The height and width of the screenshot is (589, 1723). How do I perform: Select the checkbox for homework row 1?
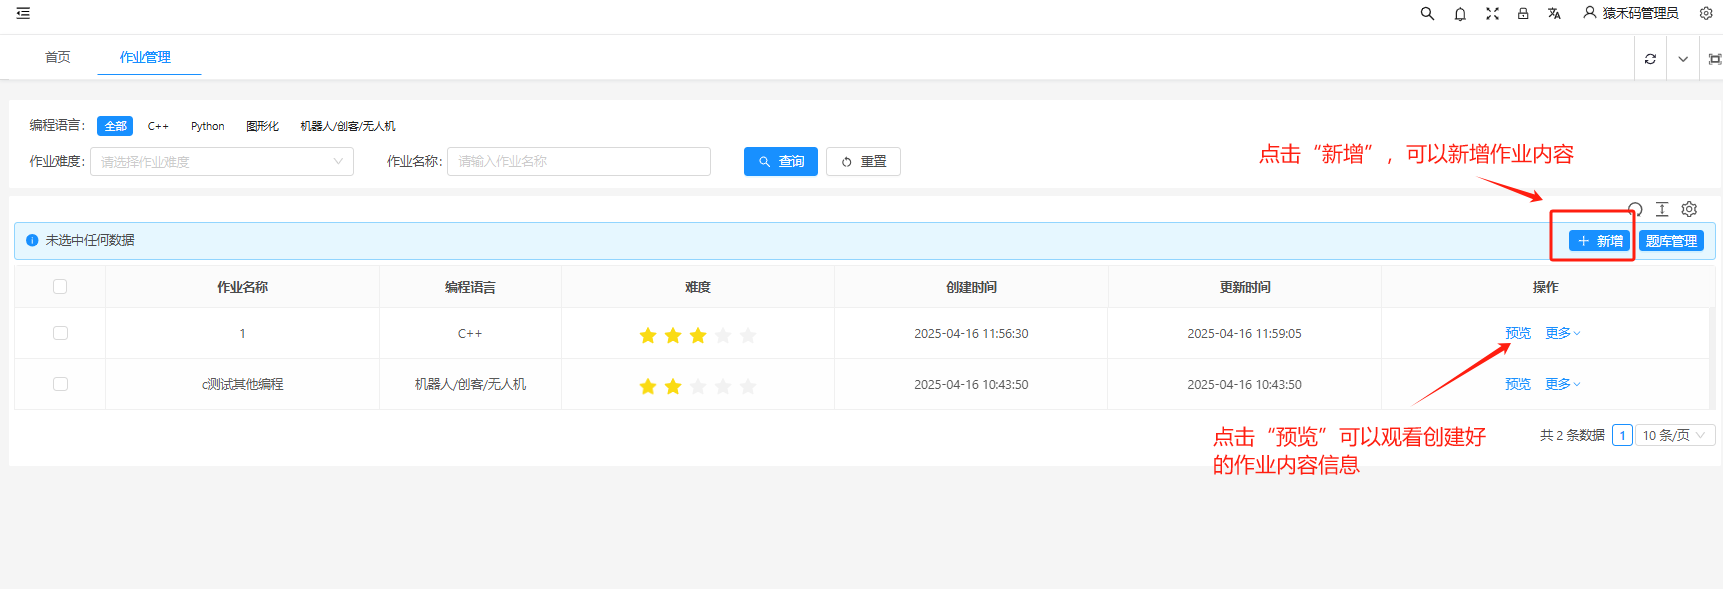[x=60, y=333]
